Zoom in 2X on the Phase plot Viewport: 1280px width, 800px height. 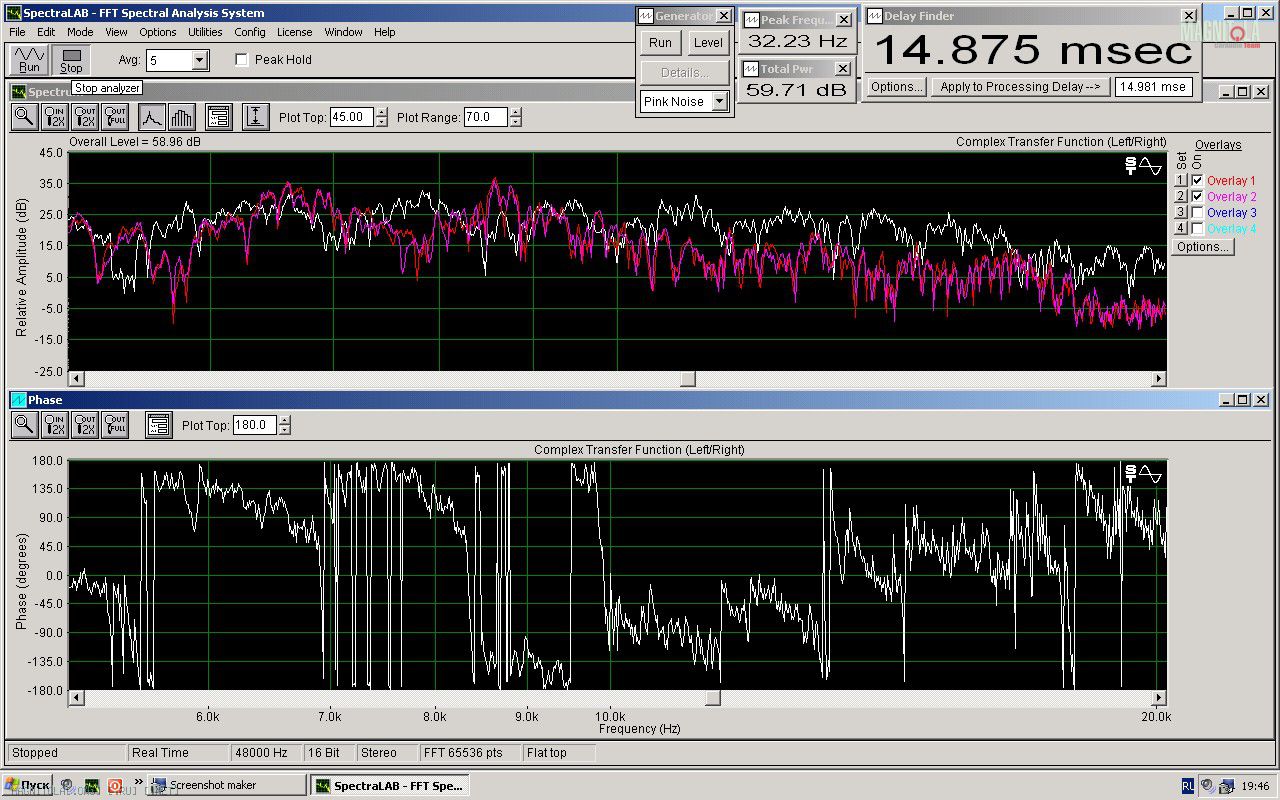(x=54, y=425)
